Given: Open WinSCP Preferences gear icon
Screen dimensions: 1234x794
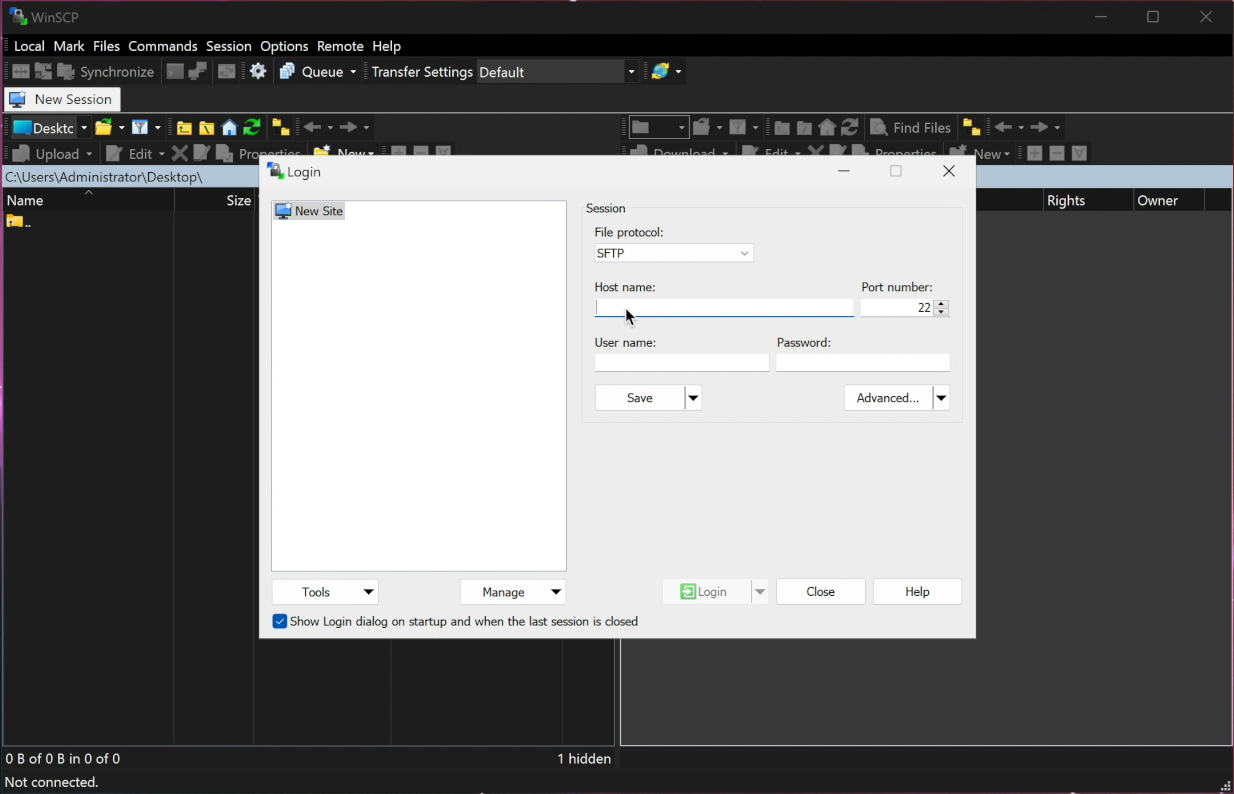Looking at the screenshot, I should pos(258,71).
